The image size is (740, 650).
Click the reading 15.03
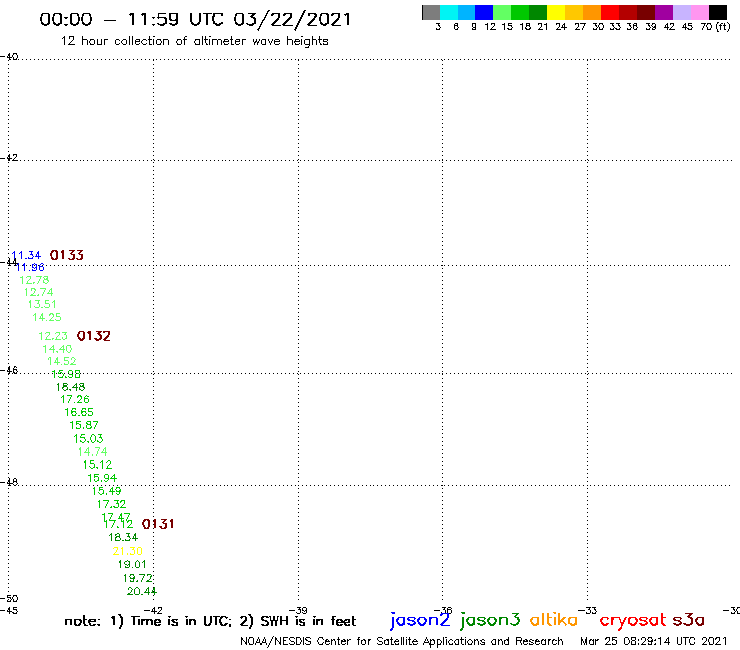(x=88, y=439)
